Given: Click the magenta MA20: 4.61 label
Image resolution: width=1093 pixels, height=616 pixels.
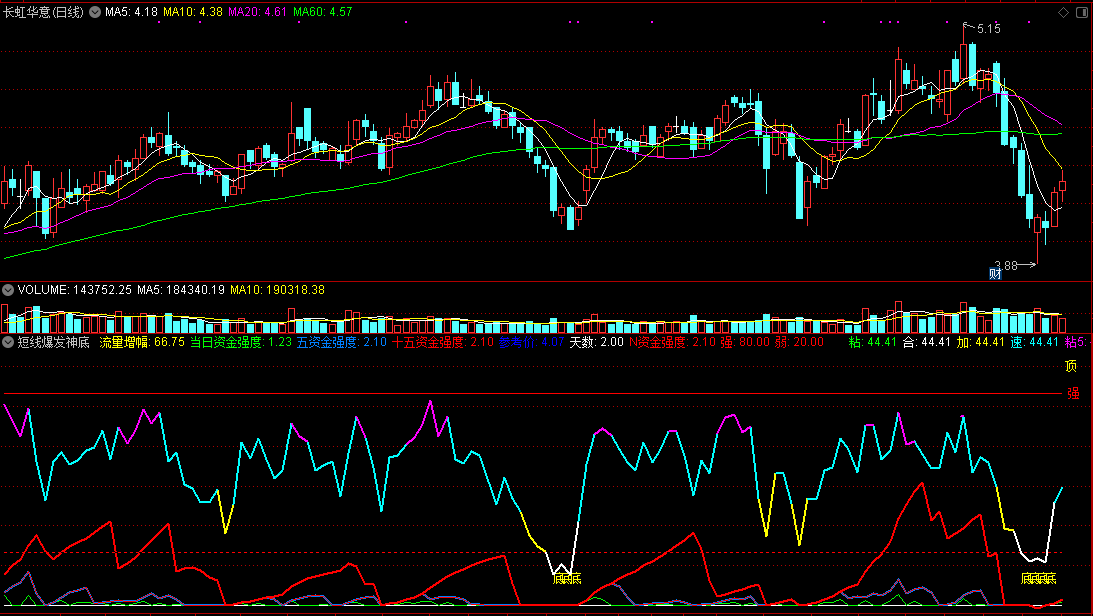Looking at the screenshot, I should [257, 12].
